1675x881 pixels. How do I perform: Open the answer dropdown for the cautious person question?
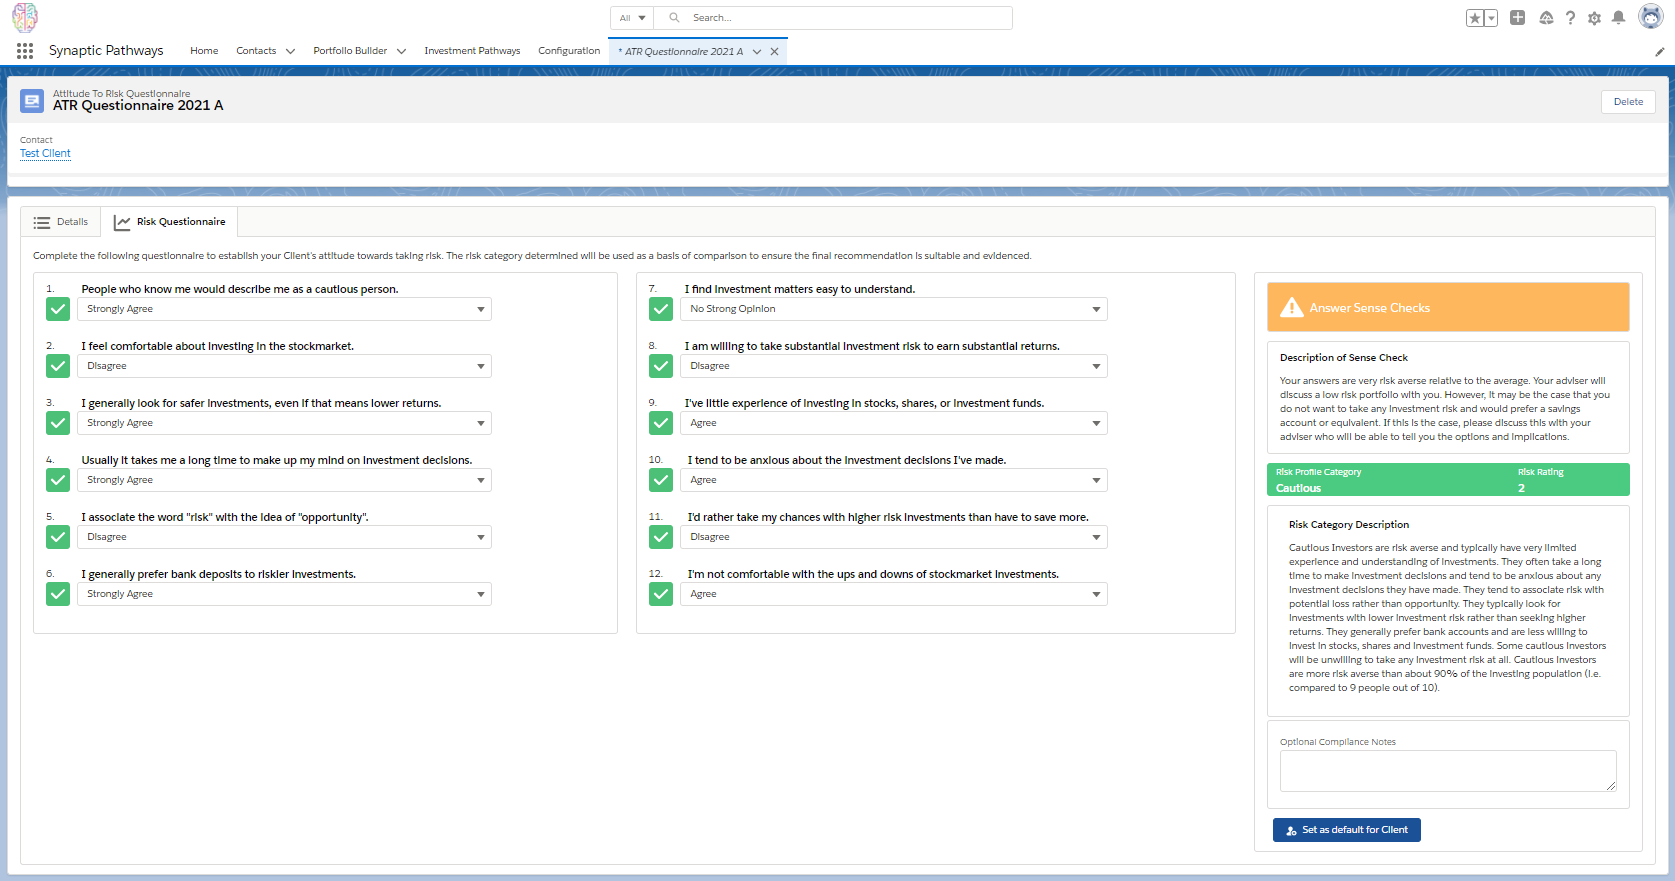pos(285,309)
